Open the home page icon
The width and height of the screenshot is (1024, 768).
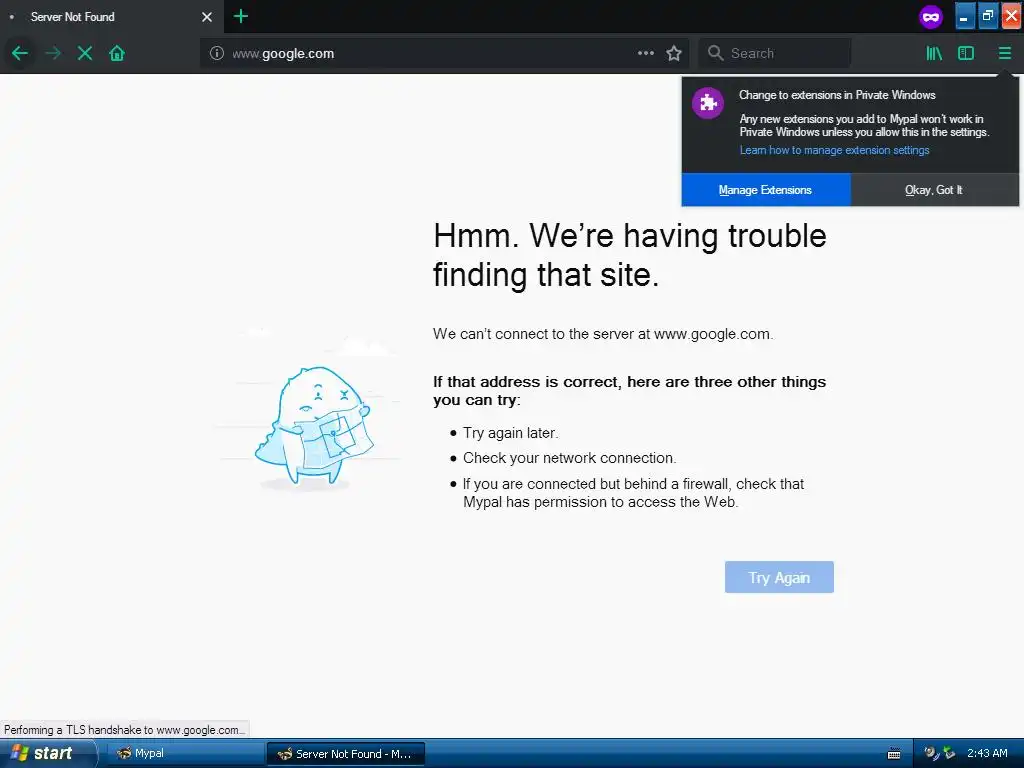117,53
